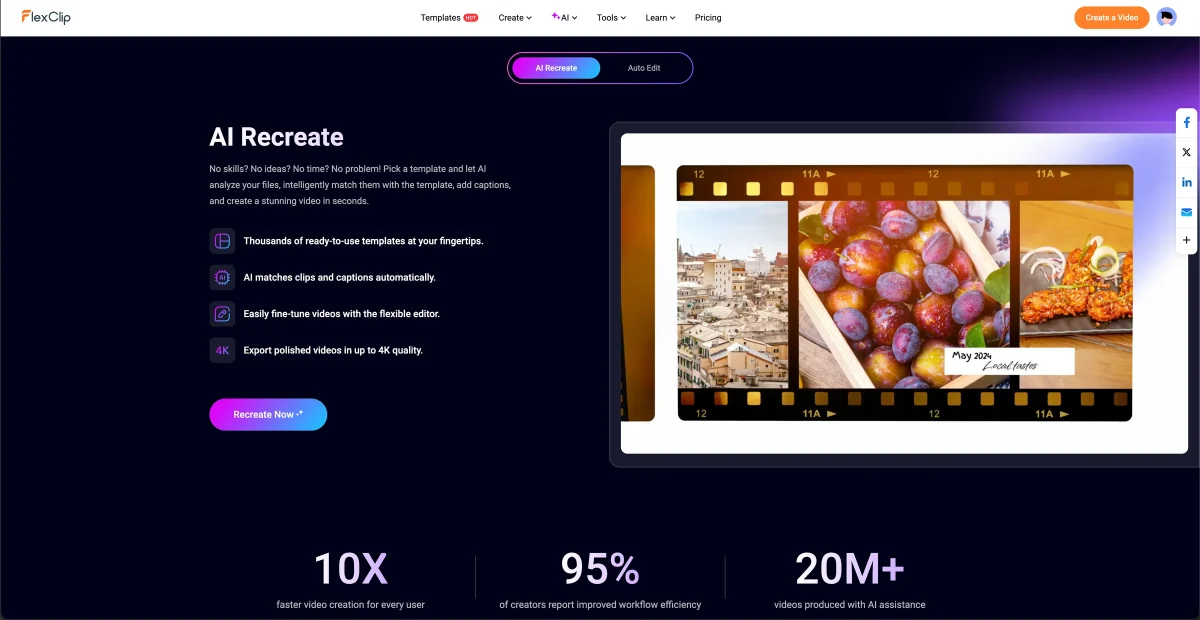Switch the pill toggle to Auto Edit
This screenshot has width=1200, height=620.
point(644,68)
